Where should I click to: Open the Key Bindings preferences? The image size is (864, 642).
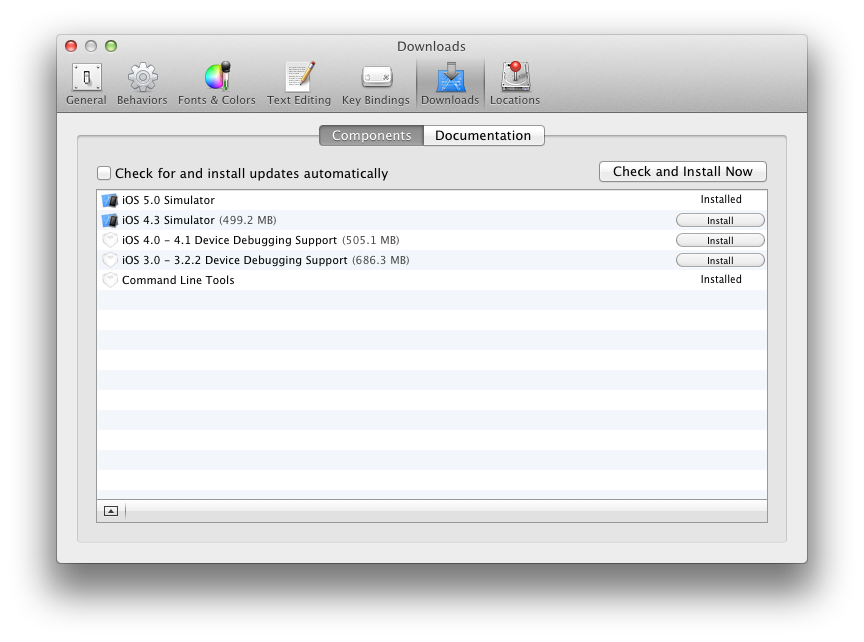[375, 80]
